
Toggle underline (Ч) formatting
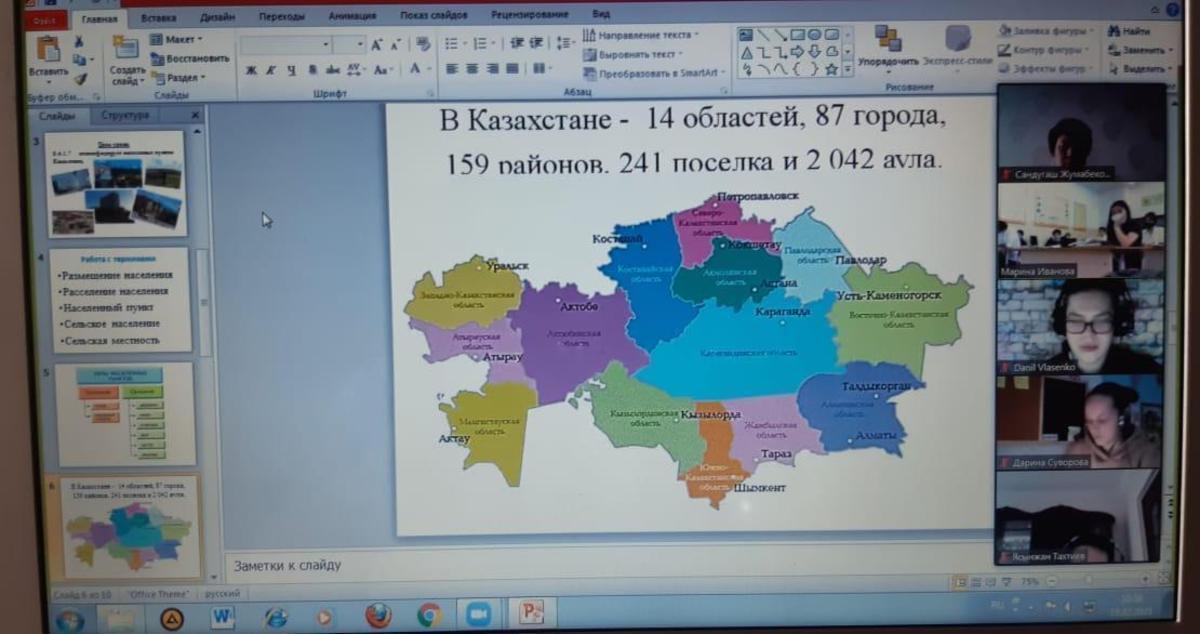click(290, 70)
